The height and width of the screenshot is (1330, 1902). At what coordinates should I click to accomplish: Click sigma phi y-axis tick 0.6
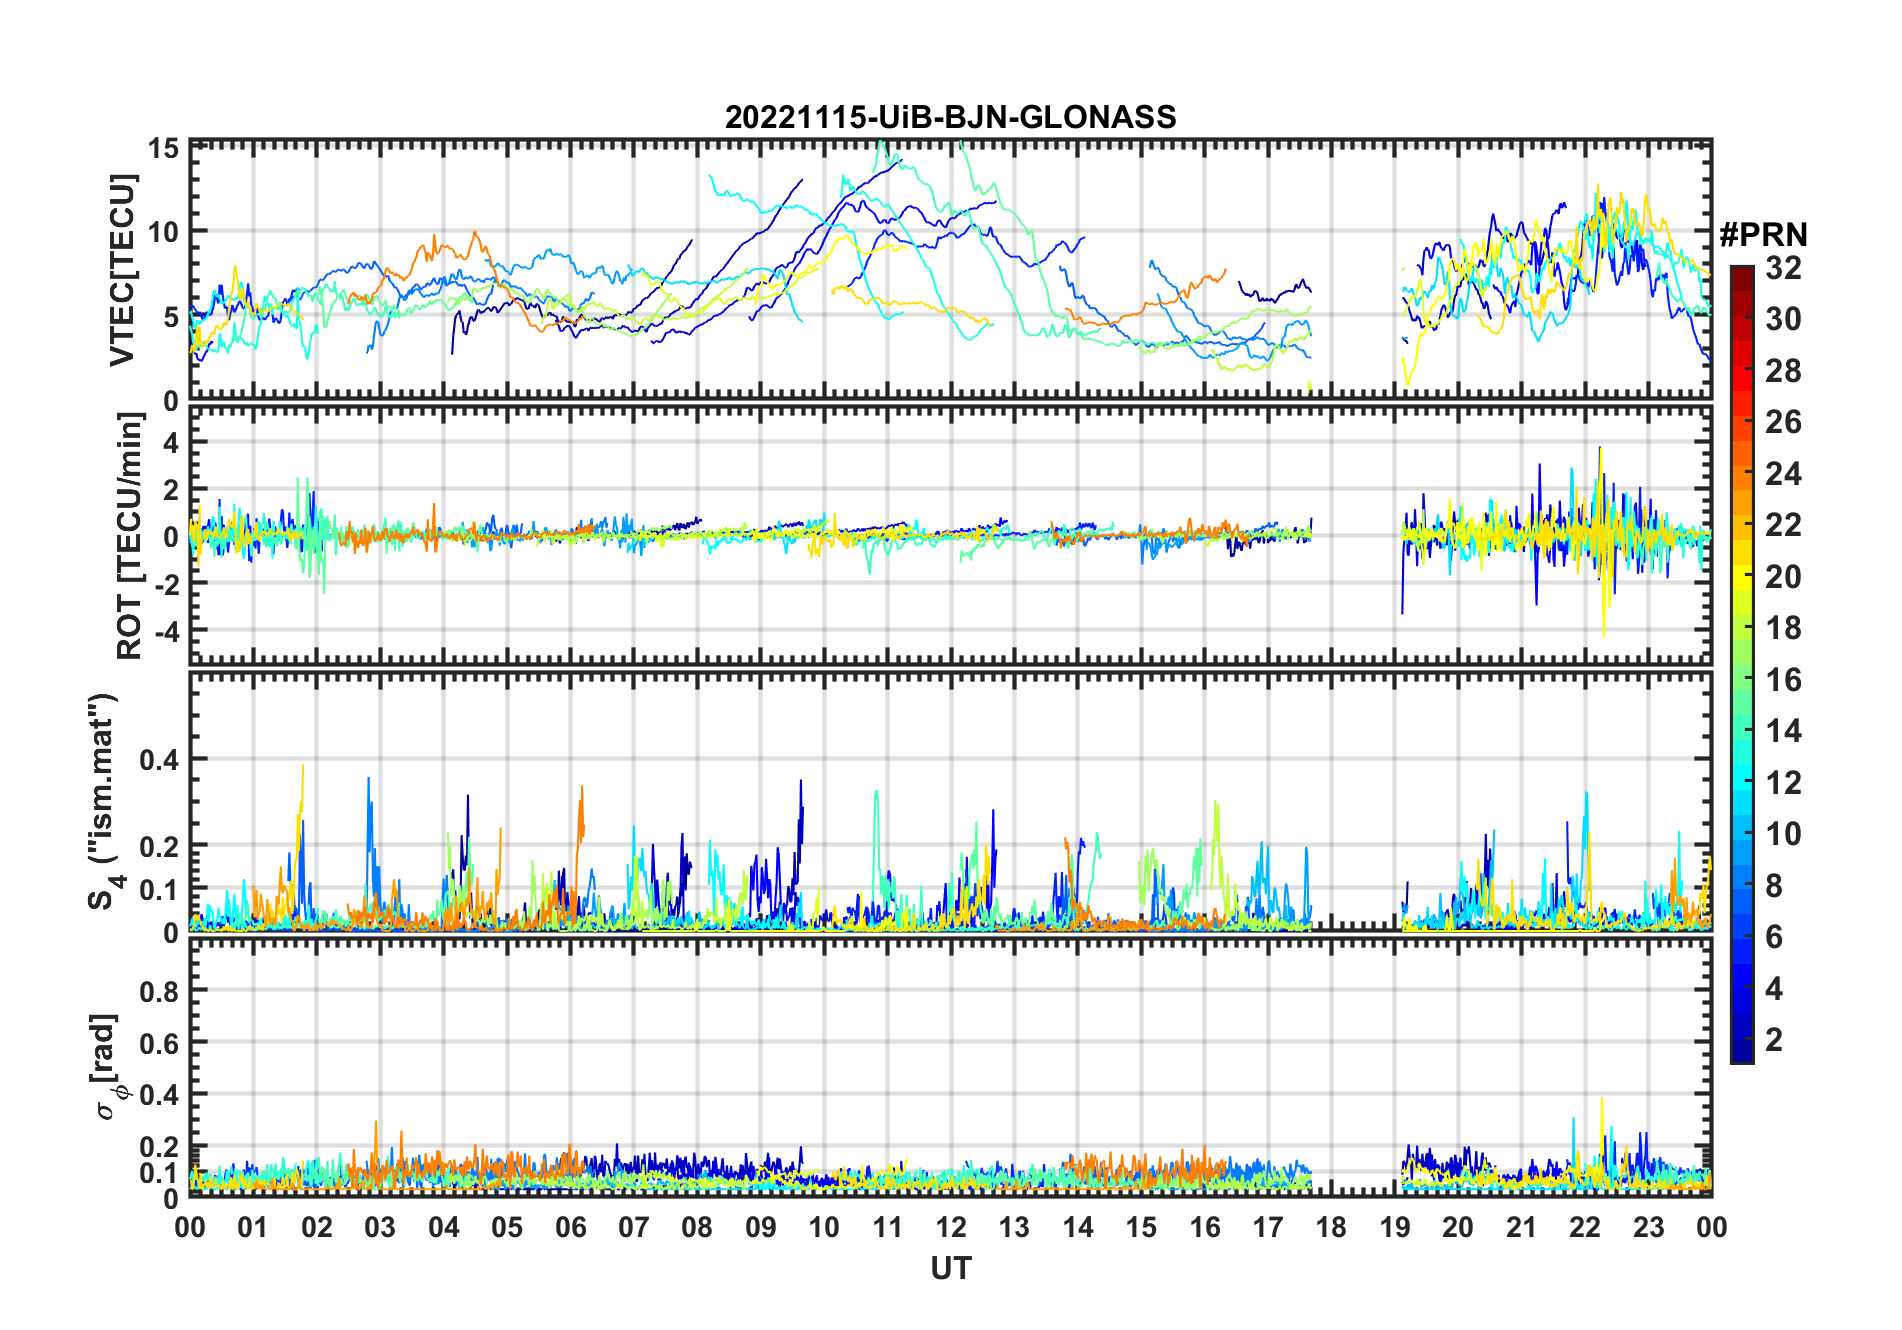click(159, 1043)
